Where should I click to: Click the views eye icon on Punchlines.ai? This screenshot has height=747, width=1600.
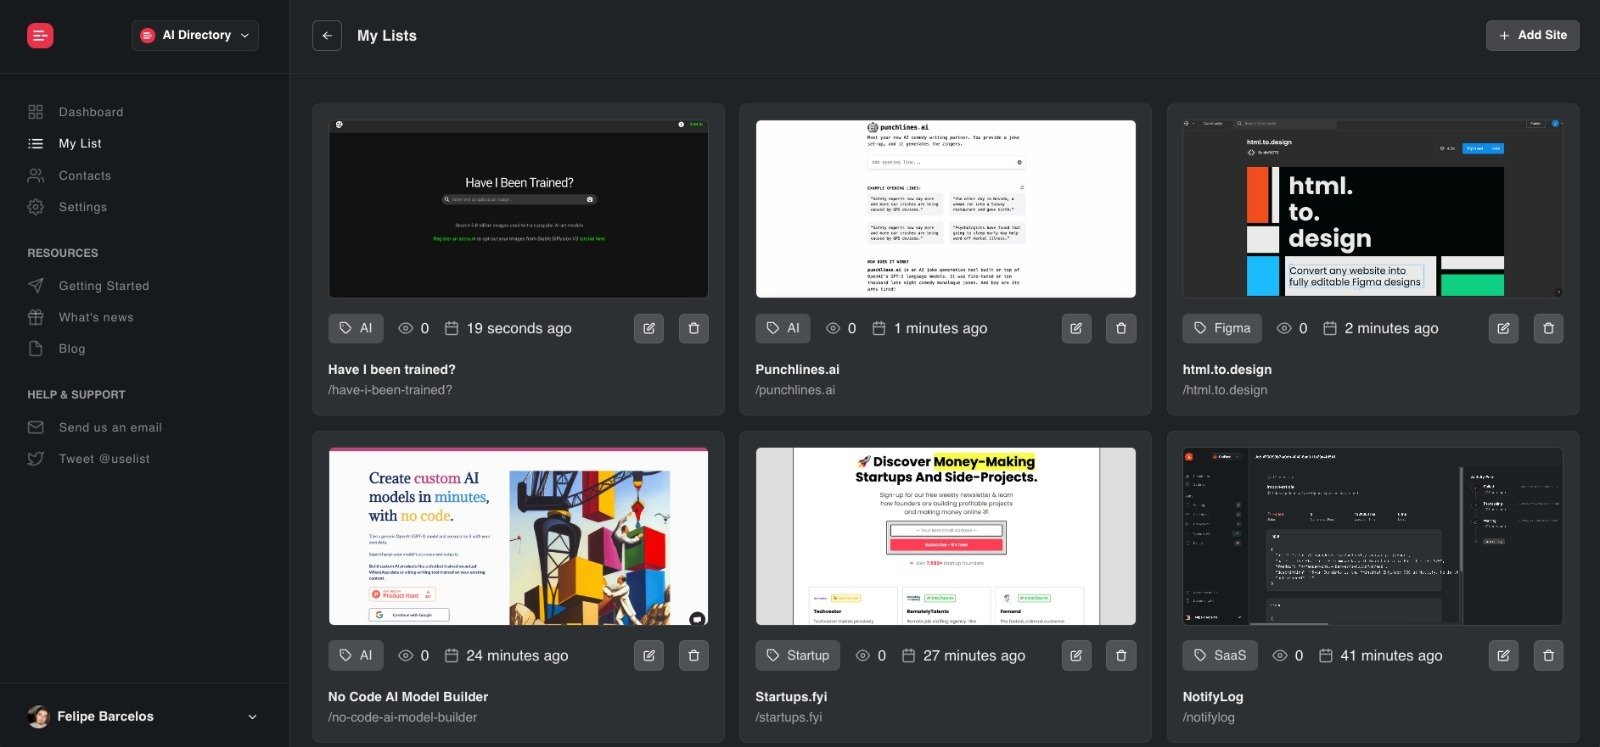pos(833,328)
